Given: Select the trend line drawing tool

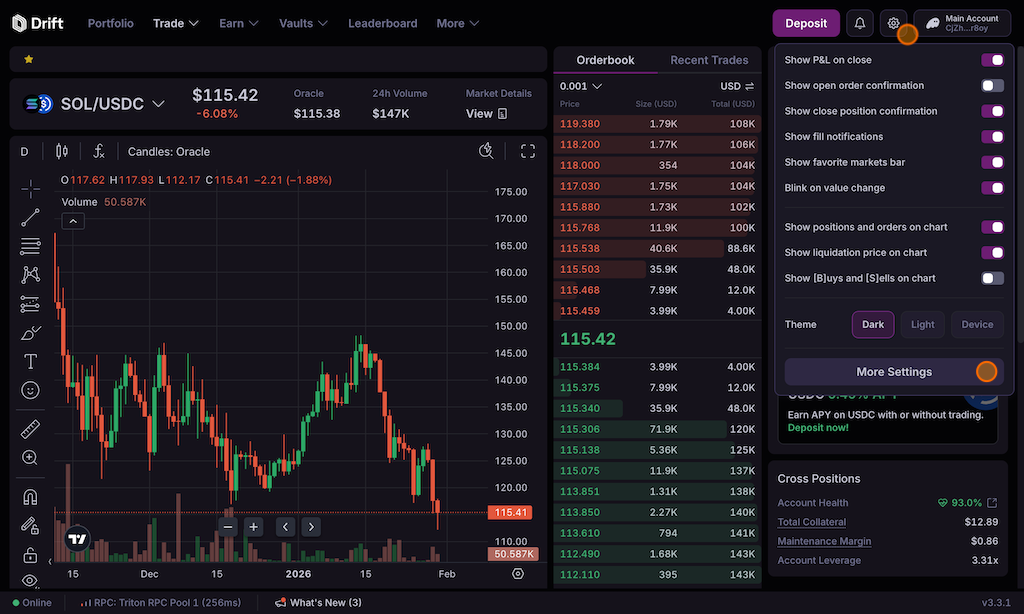Looking at the screenshot, I should tap(30, 216).
